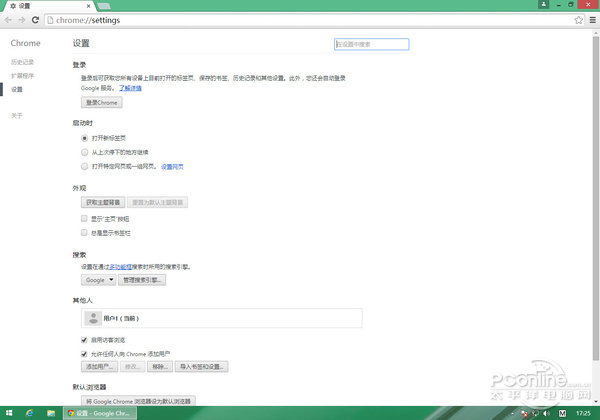Open the Chrome hamburger menu

coord(592,20)
